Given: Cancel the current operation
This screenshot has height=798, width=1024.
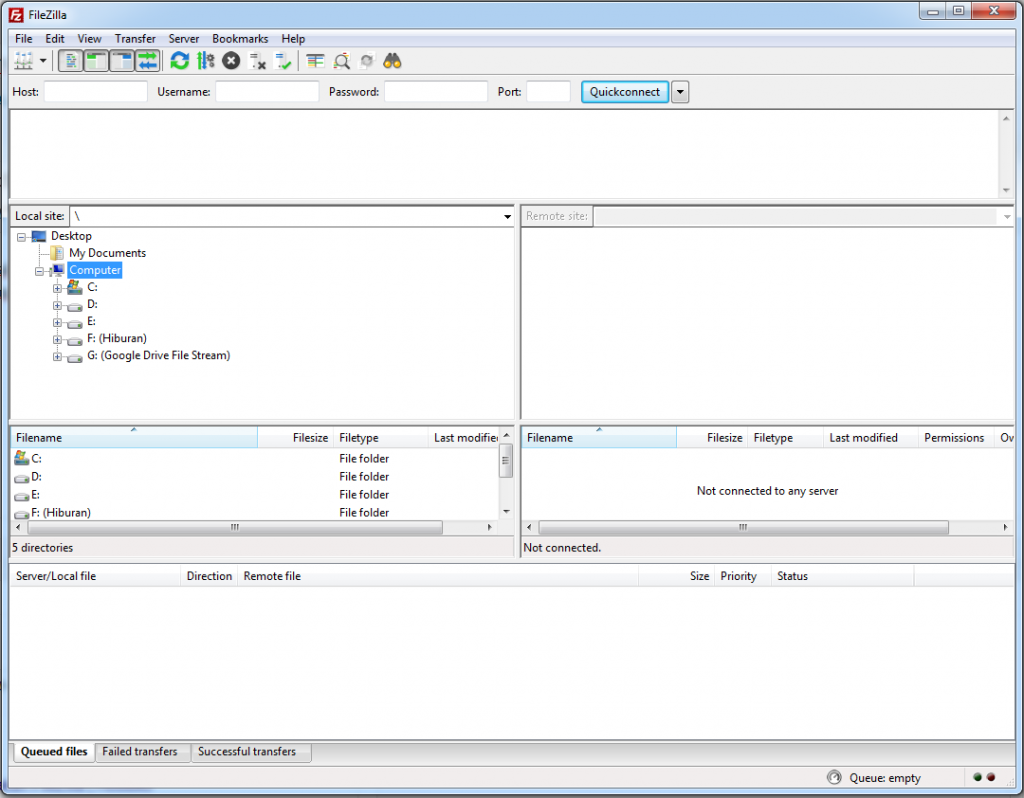Looking at the screenshot, I should (231, 61).
